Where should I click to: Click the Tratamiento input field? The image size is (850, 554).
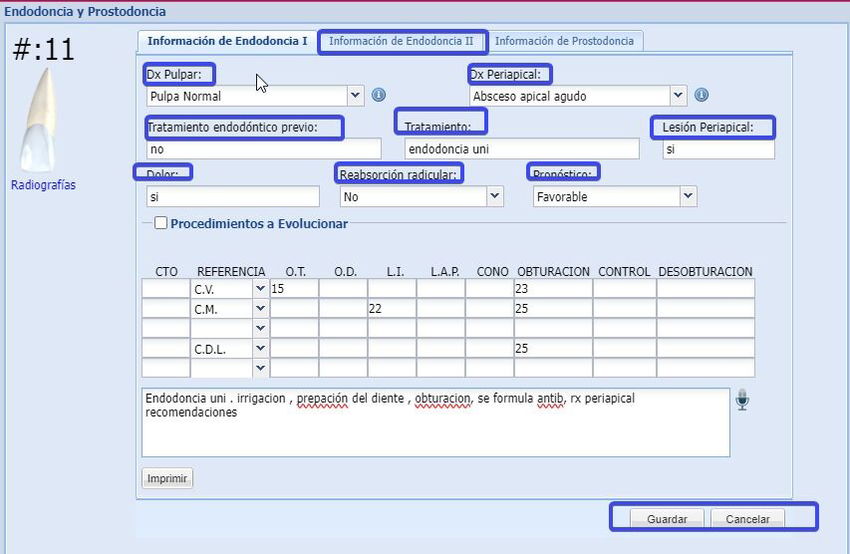(520, 149)
